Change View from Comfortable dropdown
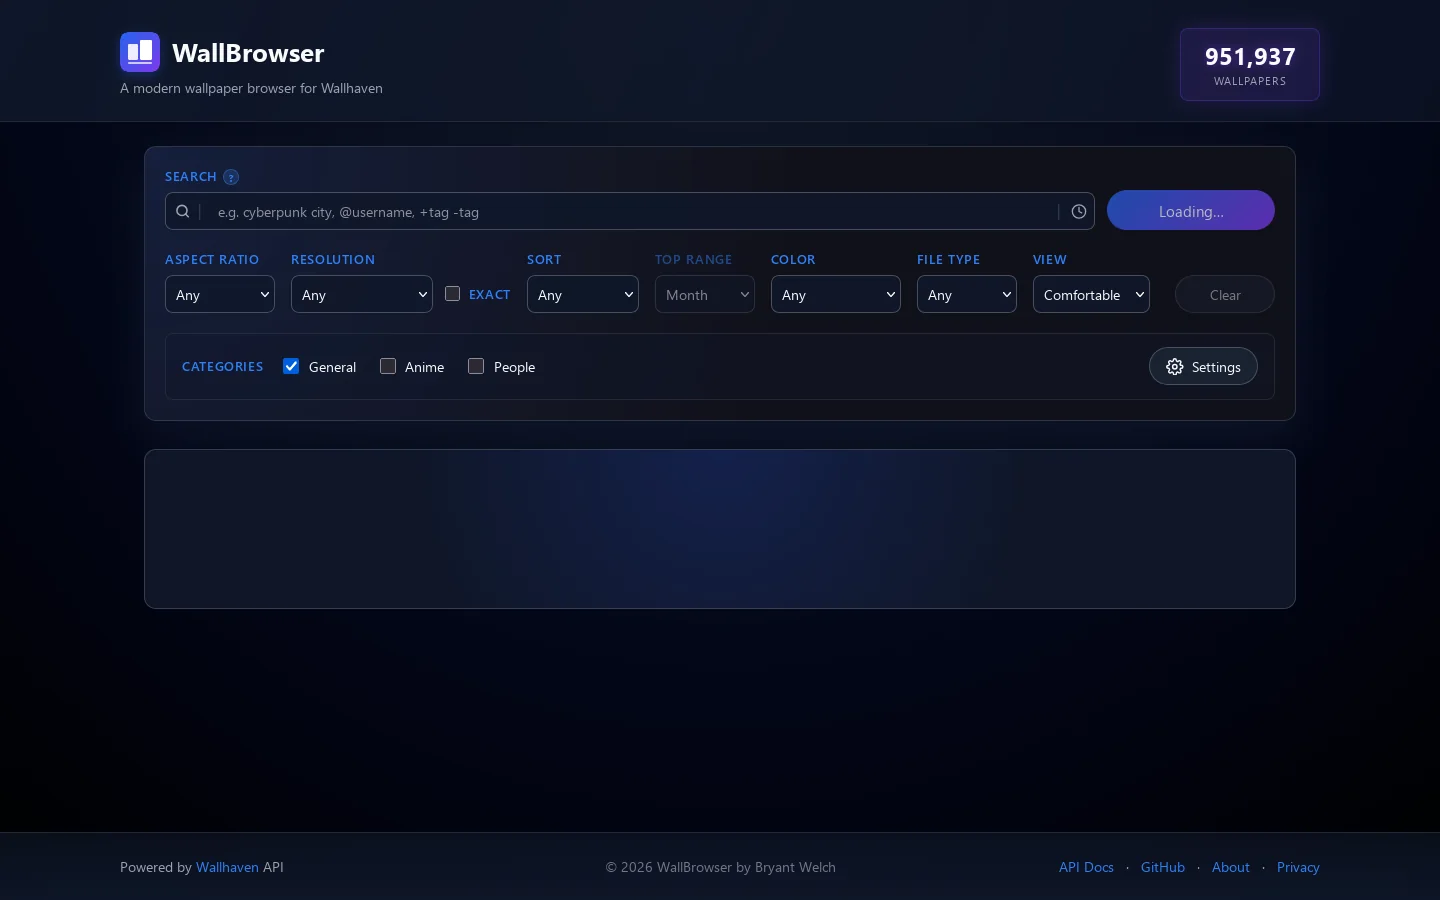This screenshot has width=1440, height=900. pos(1091,294)
